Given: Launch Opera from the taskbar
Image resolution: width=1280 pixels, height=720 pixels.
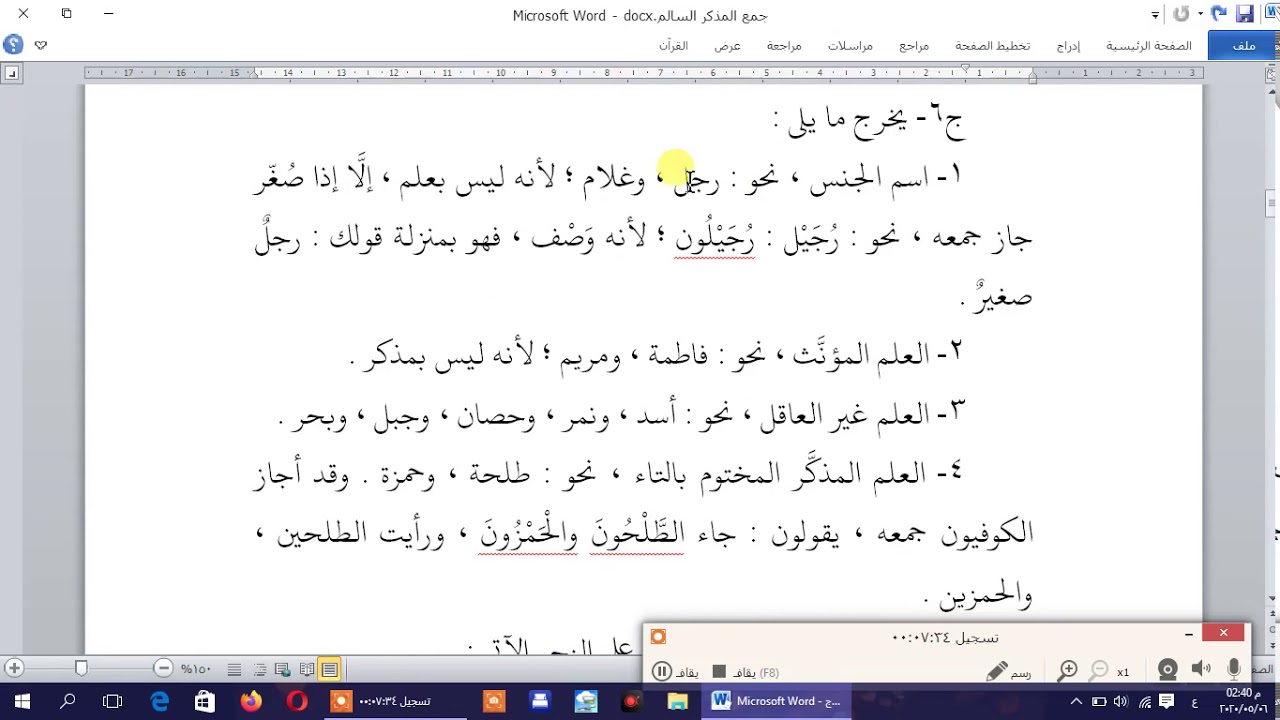Looking at the screenshot, I should [296, 702].
